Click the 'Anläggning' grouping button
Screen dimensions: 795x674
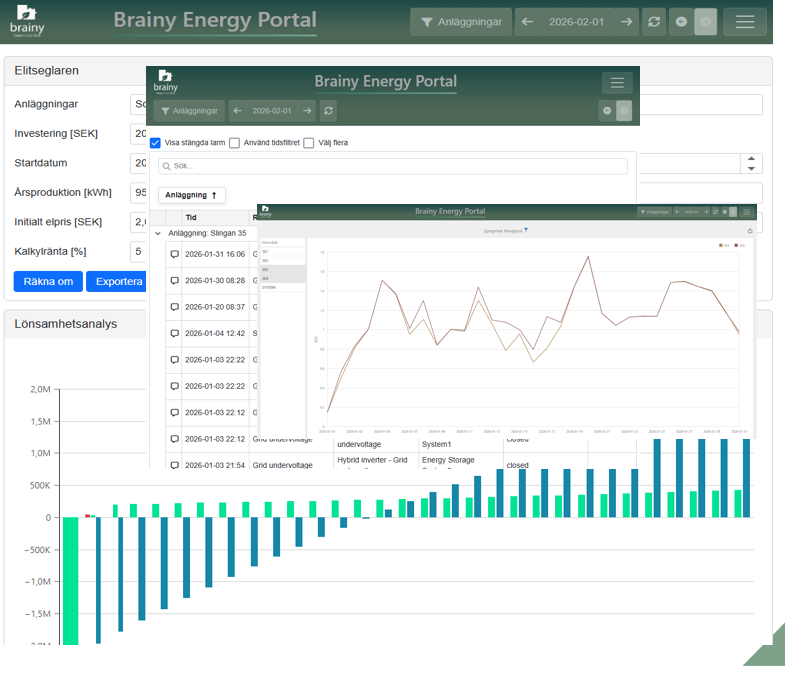click(191, 195)
